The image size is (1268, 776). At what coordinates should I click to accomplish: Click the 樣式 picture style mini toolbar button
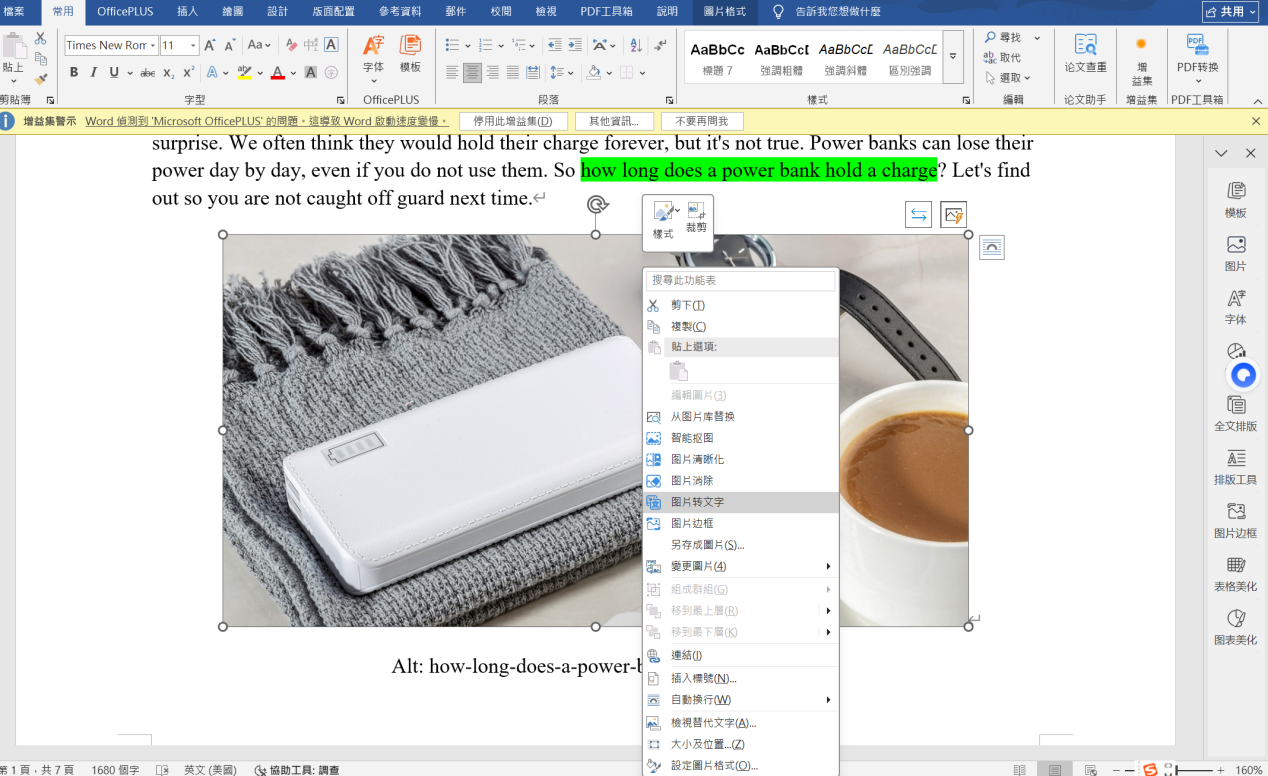(x=663, y=220)
